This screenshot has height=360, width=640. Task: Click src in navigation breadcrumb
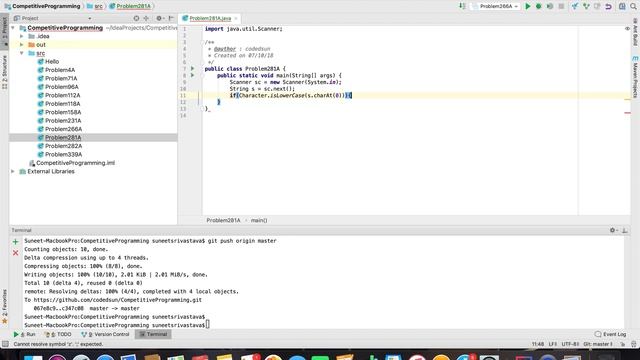pyautogui.click(x=95, y=6)
